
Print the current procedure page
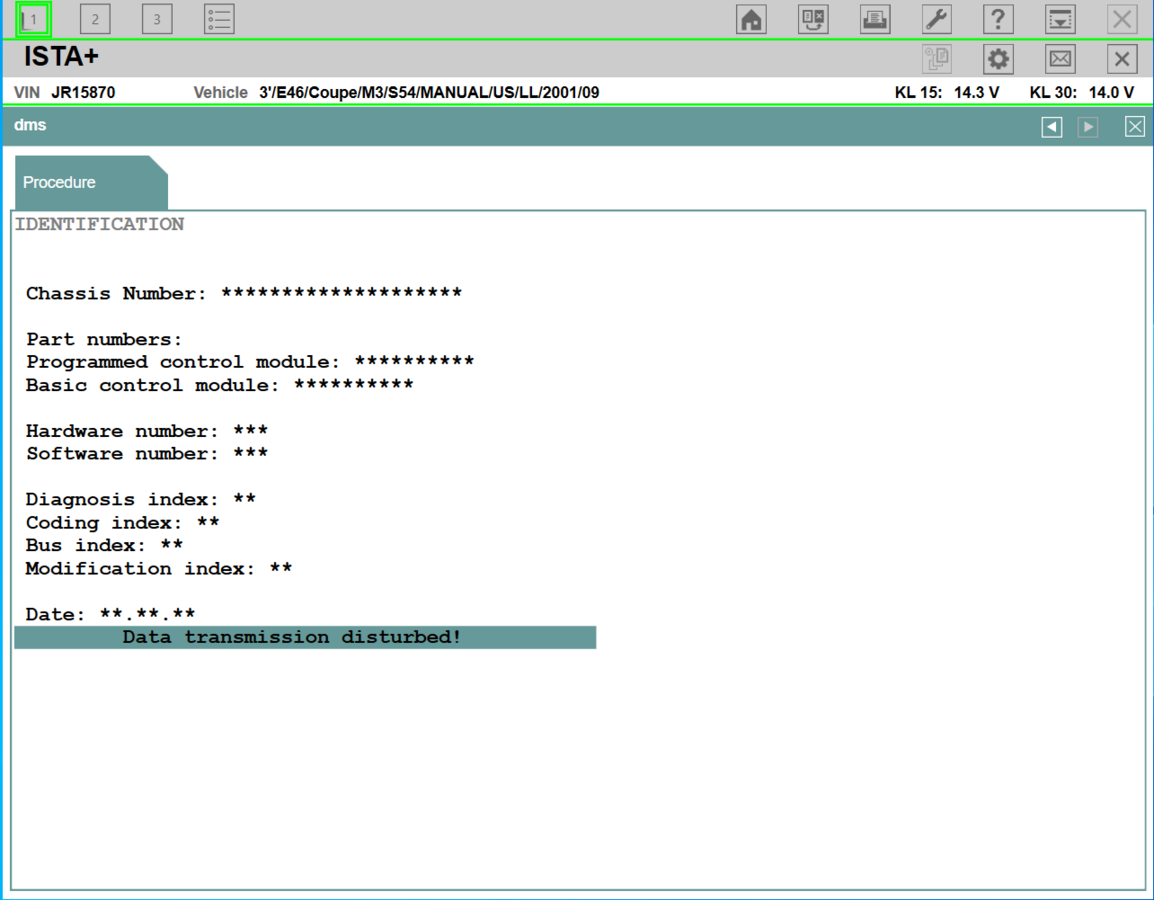(x=875, y=19)
